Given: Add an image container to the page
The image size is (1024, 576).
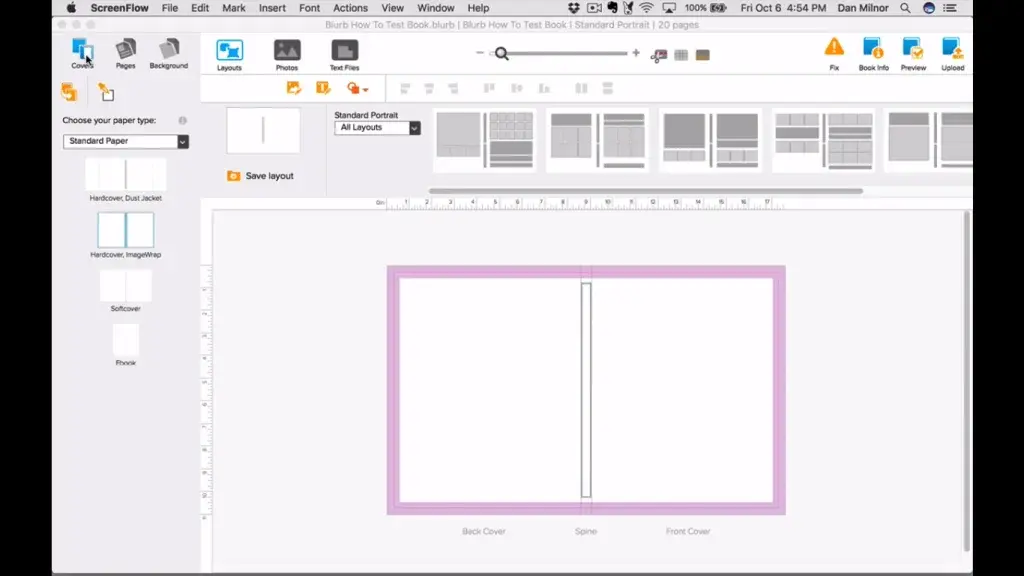Looking at the screenshot, I should coord(294,87).
